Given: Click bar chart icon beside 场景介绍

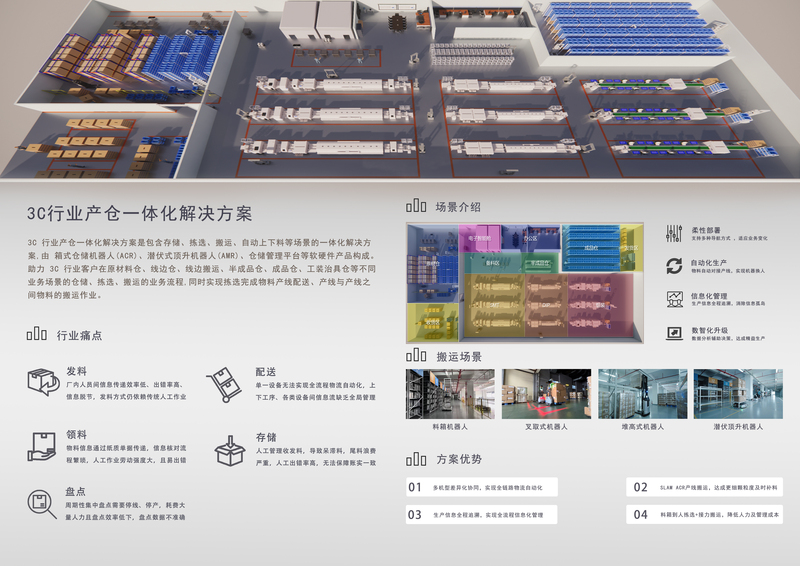Looking at the screenshot, I should [416, 207].
